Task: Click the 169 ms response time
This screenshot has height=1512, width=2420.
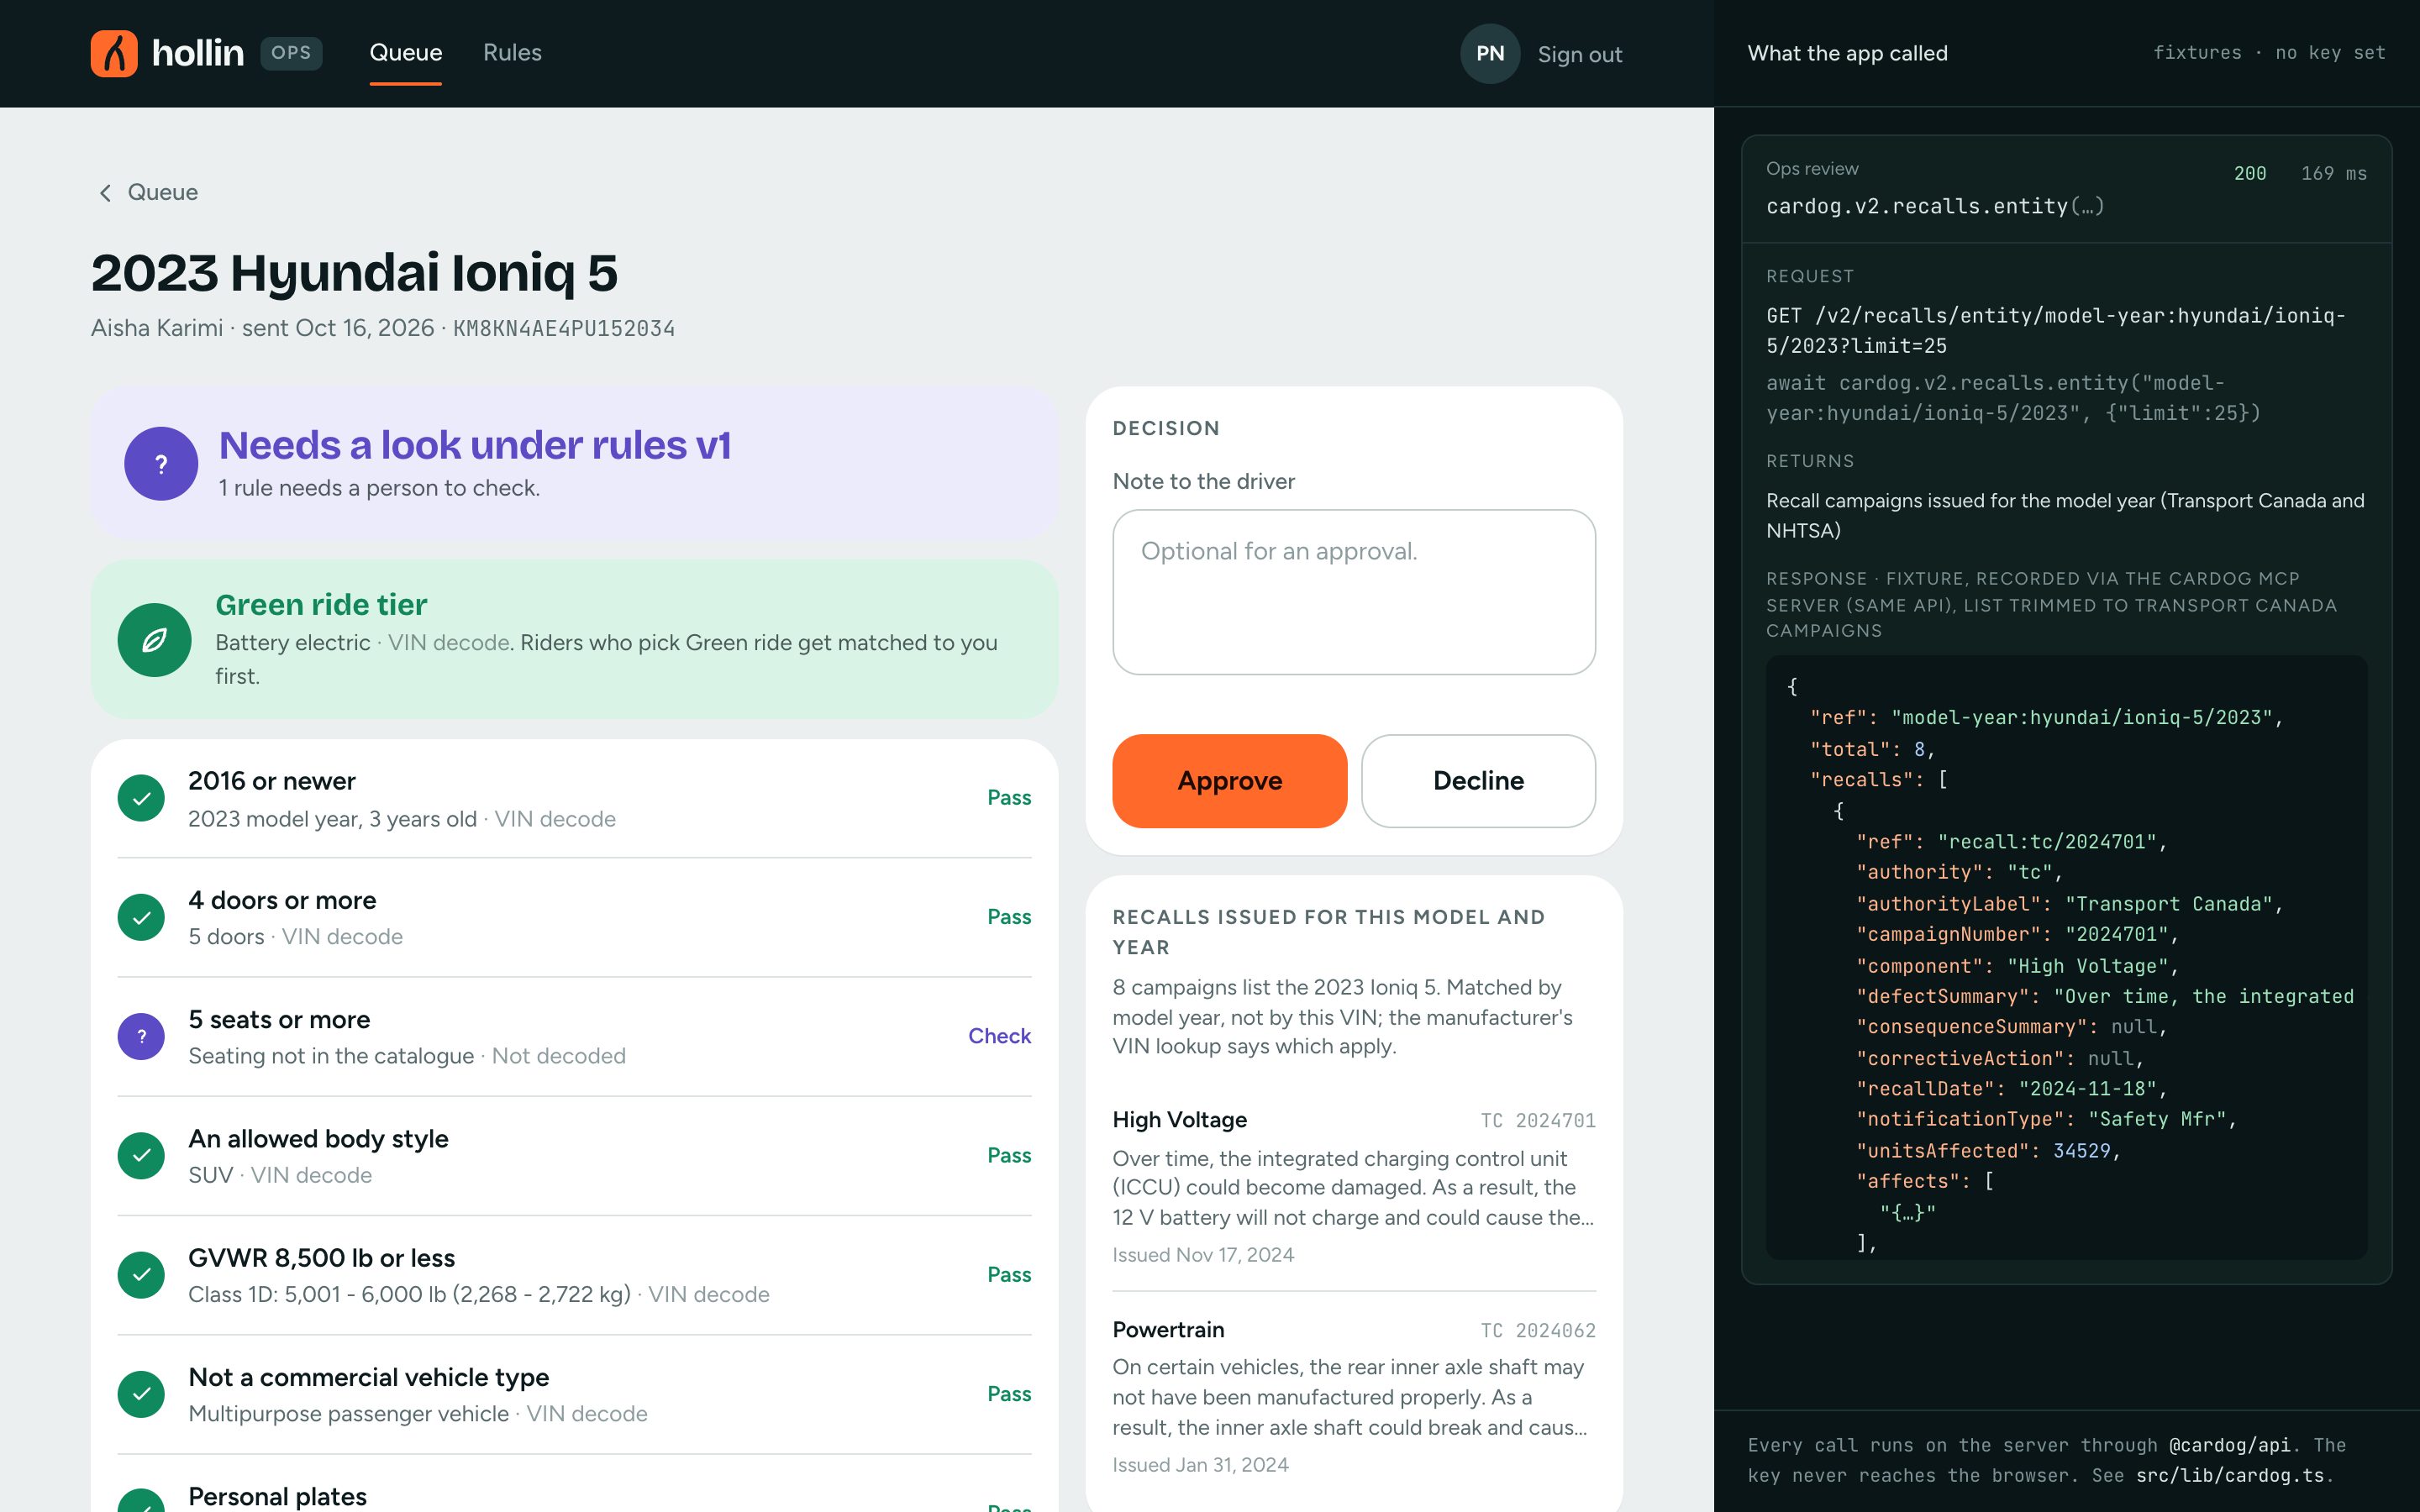Action: pos(2333,174)
